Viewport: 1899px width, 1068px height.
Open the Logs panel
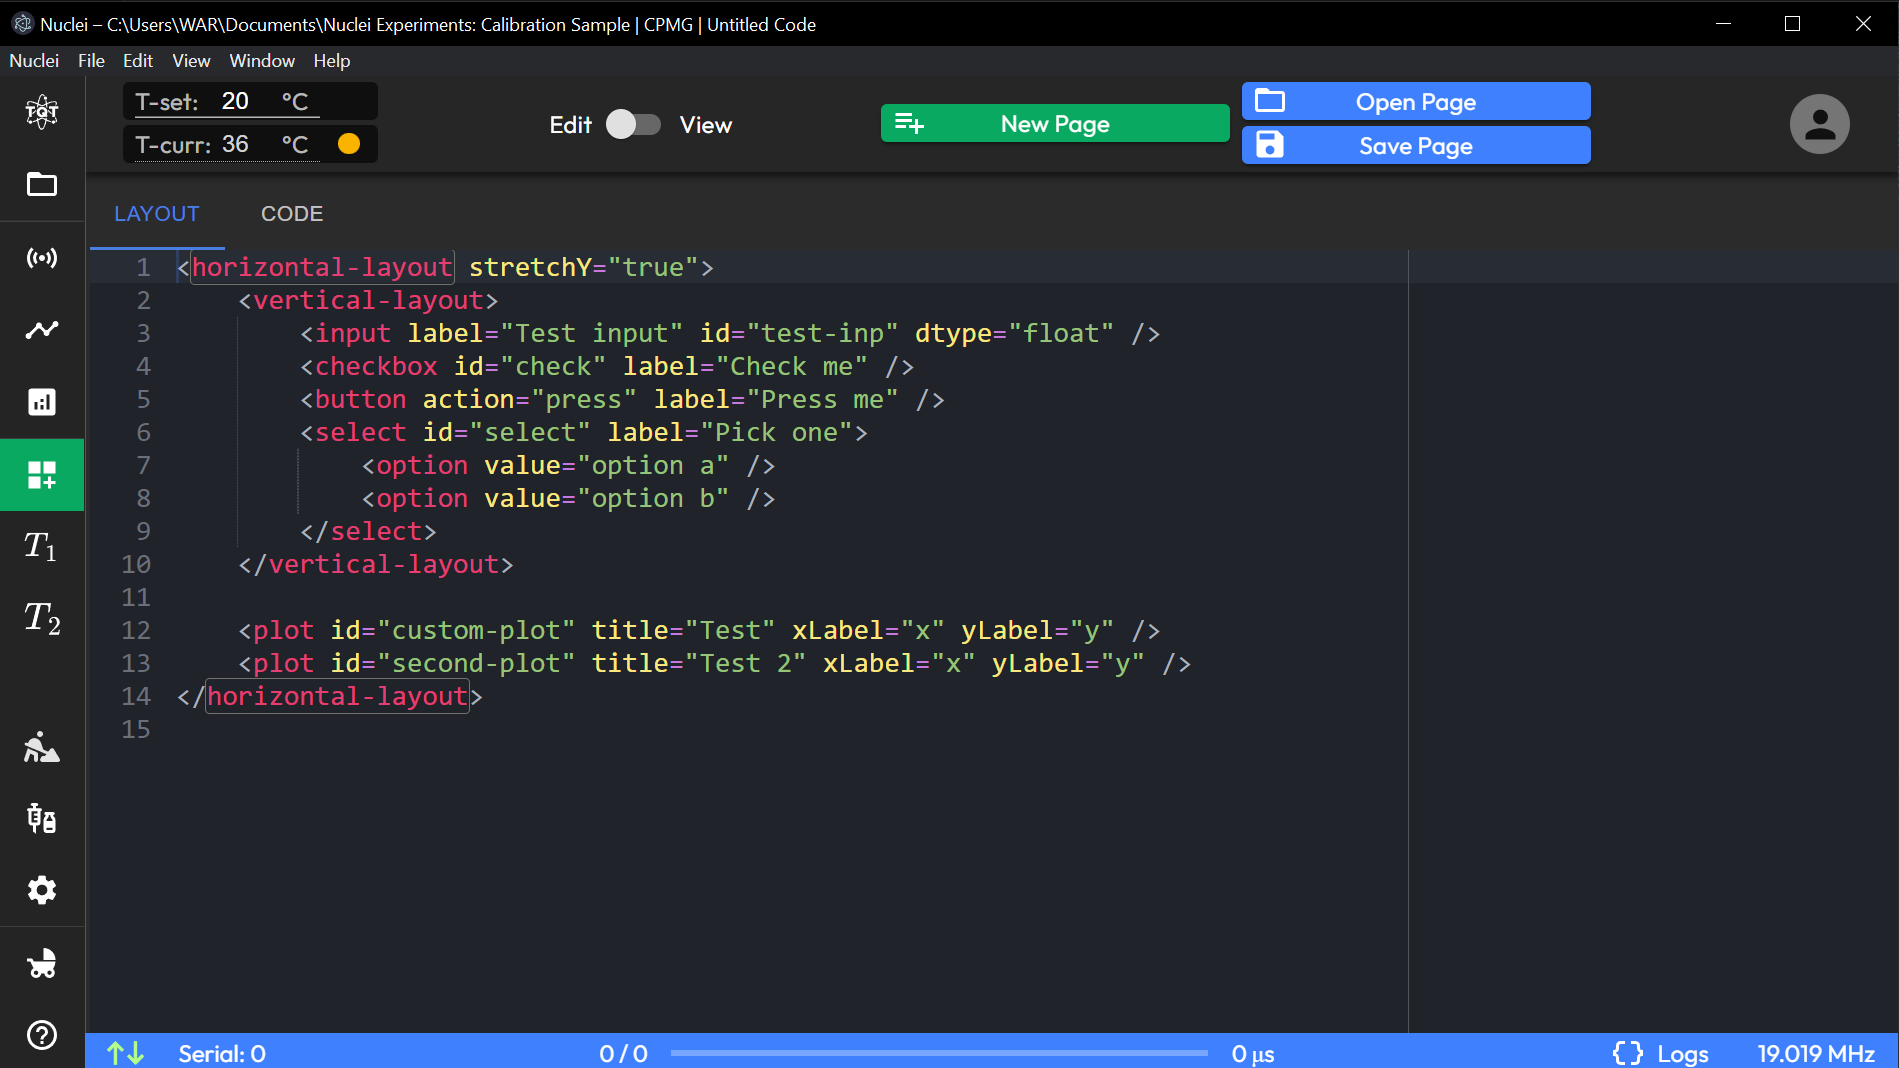click(x=1683, y=1054)
